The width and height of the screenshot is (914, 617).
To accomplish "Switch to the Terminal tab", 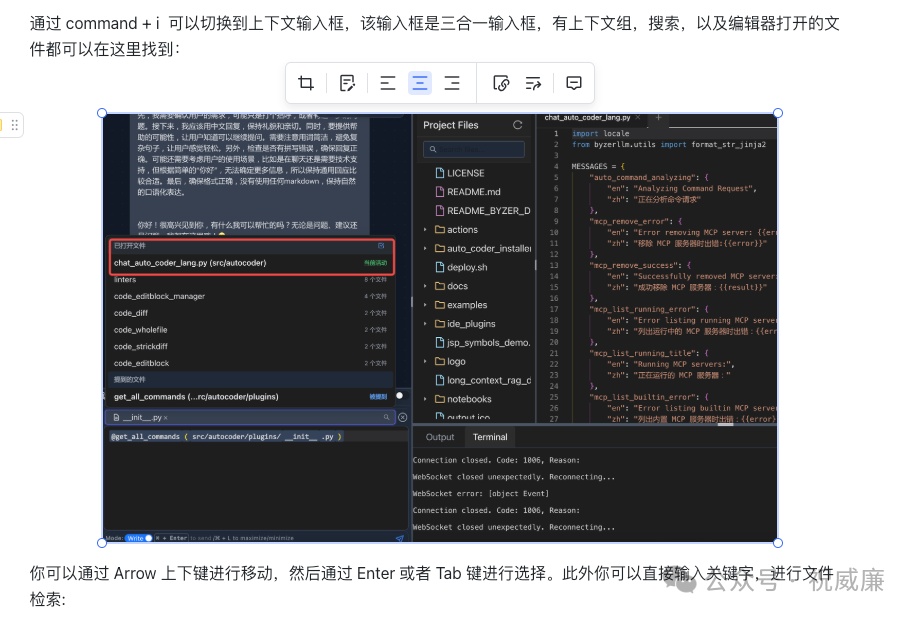I will tap(490, 437).
